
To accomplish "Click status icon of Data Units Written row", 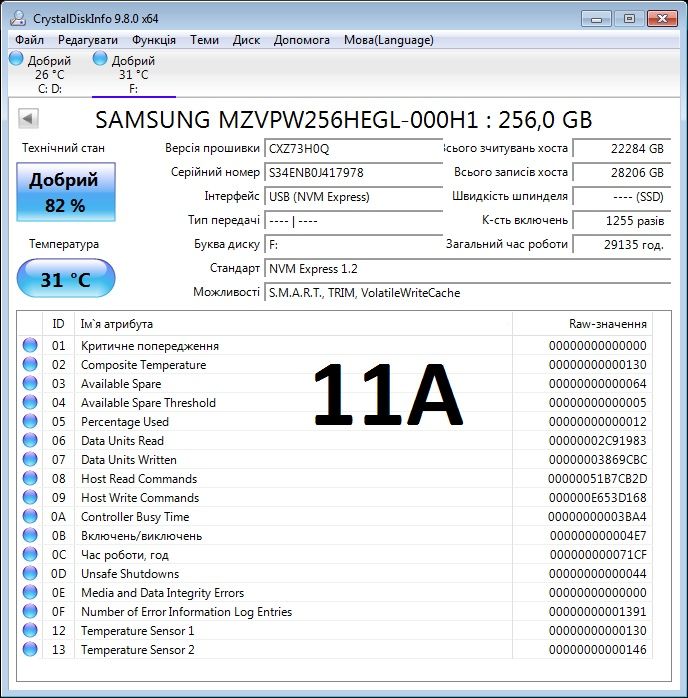I will pyautogui.click(x=30, y=459).
